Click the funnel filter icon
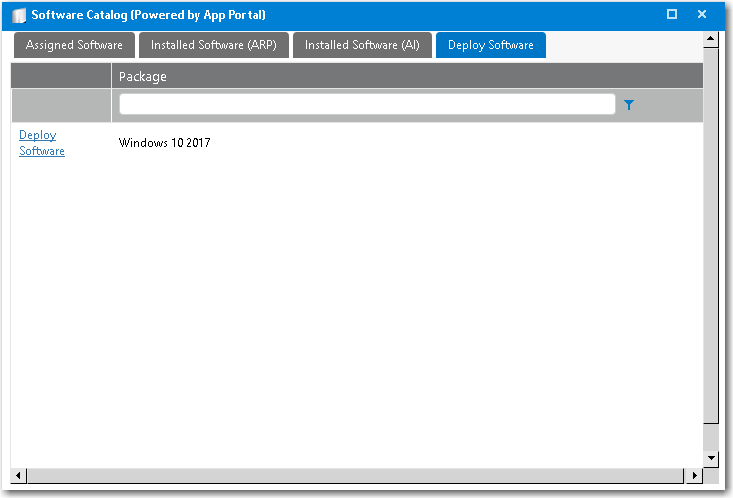The height and width of the screenshot is (498, 733). tap(629, 104)
